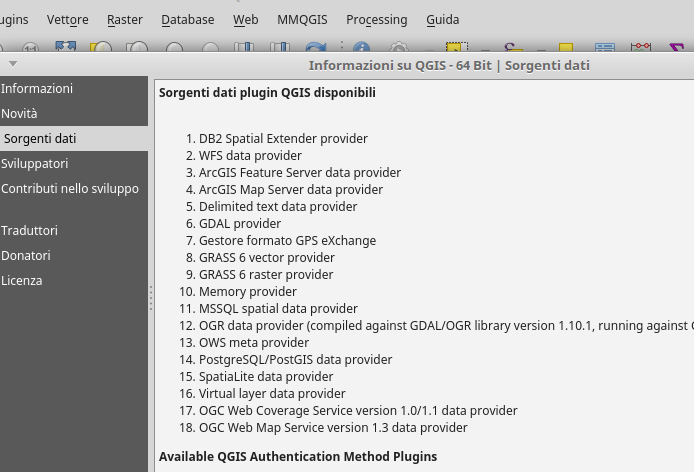Image resolution: width=694 pixels, height=472 pixels.
Task: Click 'ArcGIS Feature Server data provider' entry
Action: pos(300,172)
